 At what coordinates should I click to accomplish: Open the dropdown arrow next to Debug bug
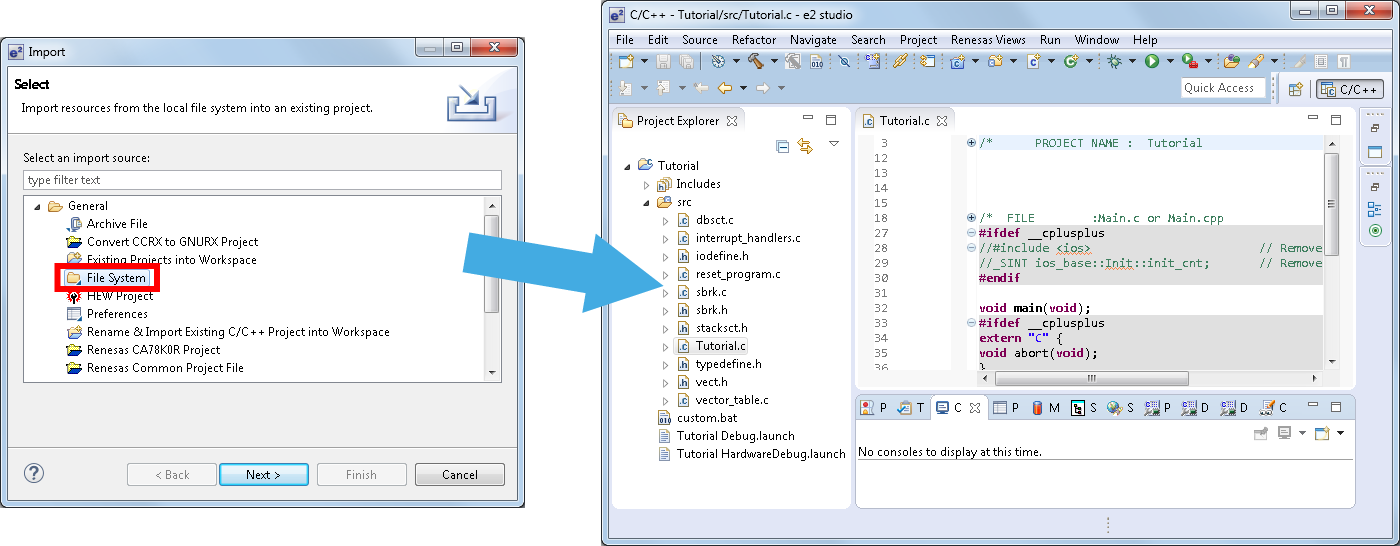[1132, 61]
